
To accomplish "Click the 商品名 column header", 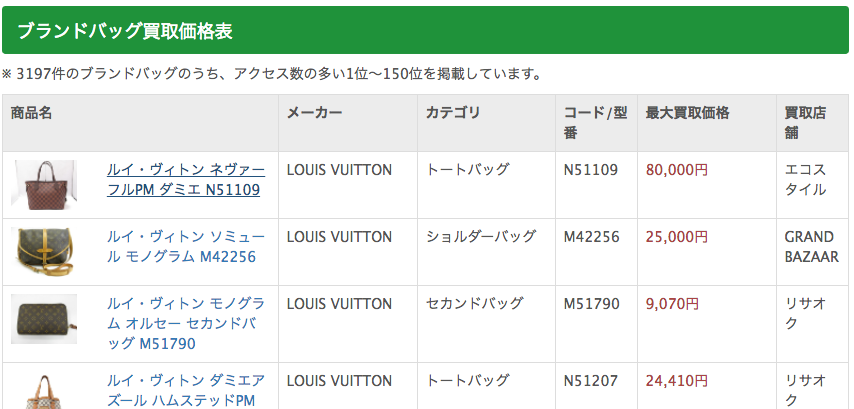I will pos(31,113).
